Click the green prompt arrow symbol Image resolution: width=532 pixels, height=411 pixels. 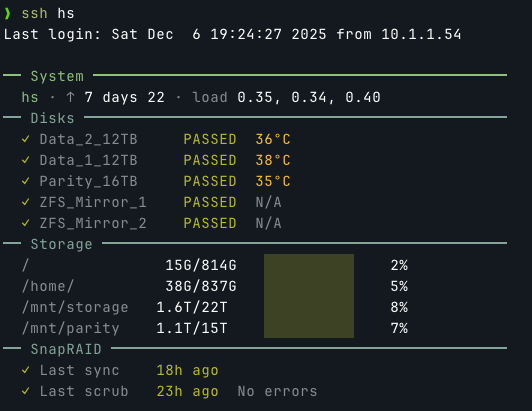(7, 14)
